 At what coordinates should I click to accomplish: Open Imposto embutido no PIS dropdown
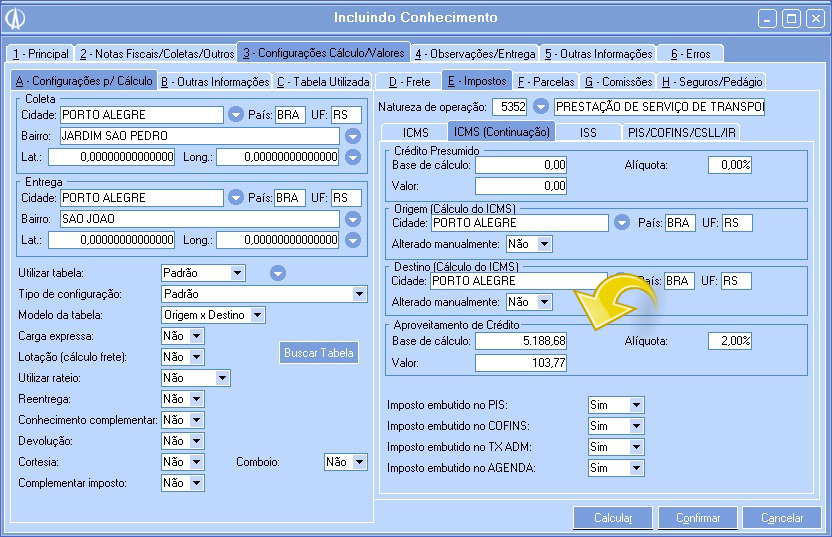636,405
